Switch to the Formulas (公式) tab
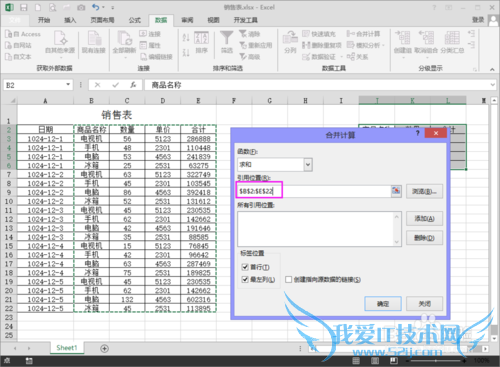This screenshot has width=500, height=367. tap(135, 20)
